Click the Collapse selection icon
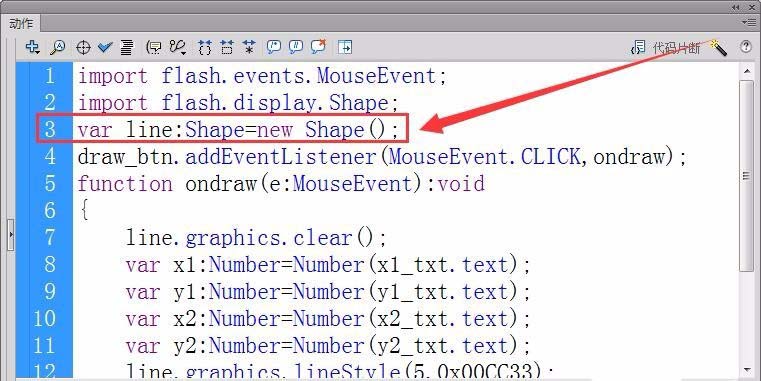 [x=227, y=47]
